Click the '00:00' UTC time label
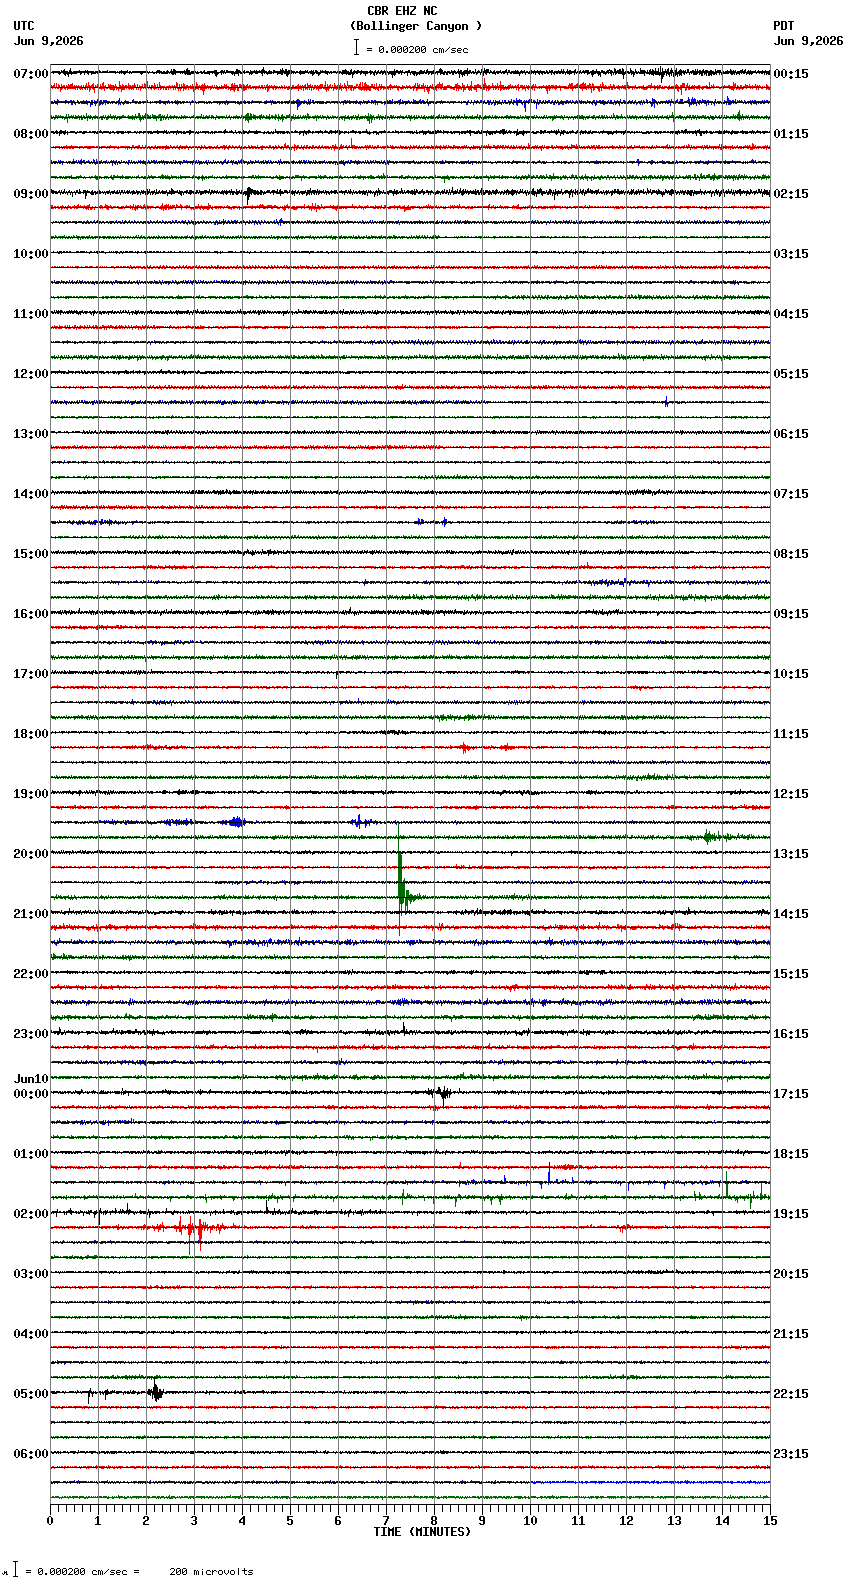Viewport: 850px width, 1584px height. [x=31, y=1094]
